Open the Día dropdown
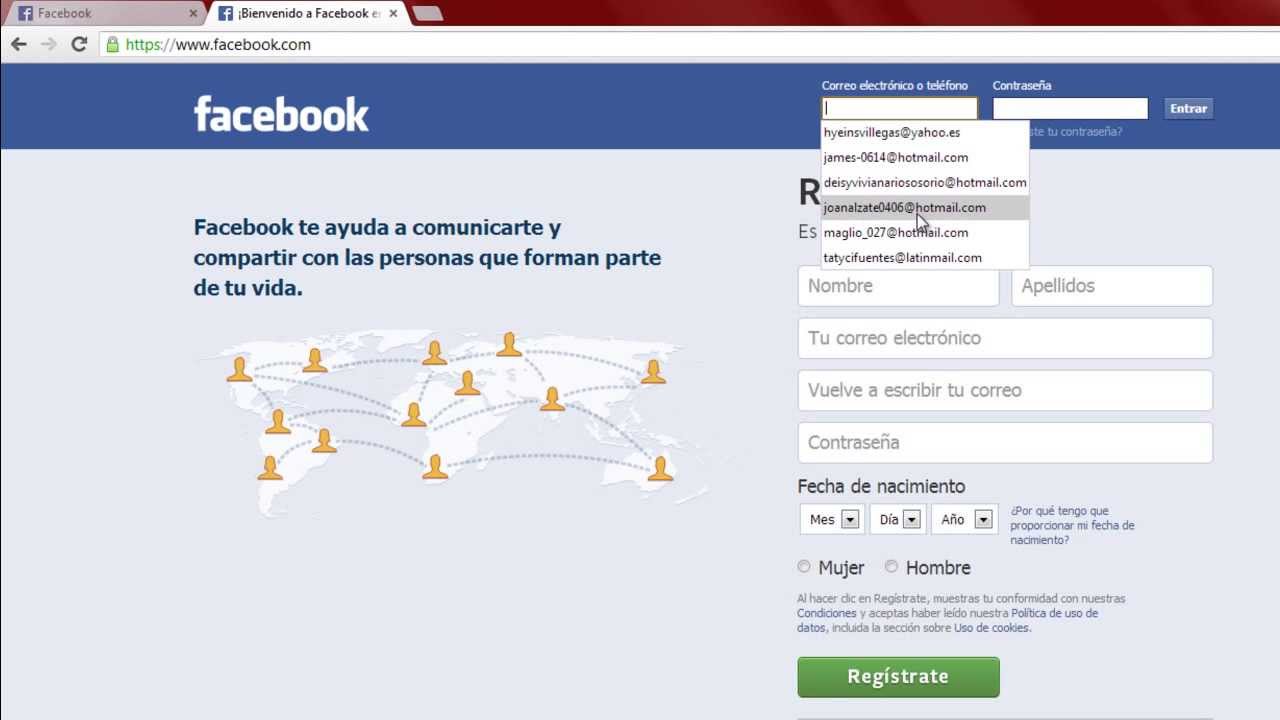The width and height of the screenshot is (1280, 720). point(896,519)
